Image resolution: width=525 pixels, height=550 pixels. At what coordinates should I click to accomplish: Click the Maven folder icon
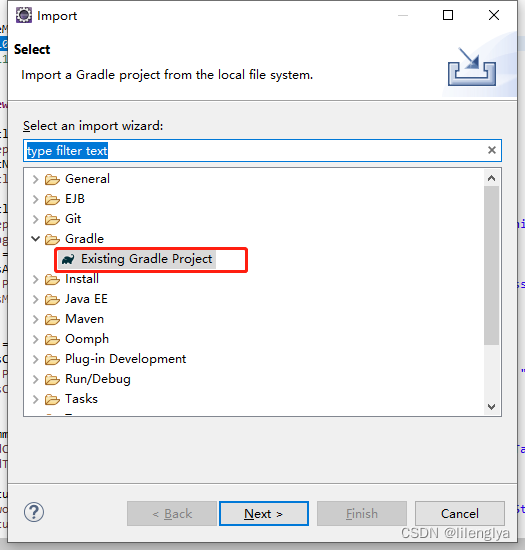coord(52,319)
